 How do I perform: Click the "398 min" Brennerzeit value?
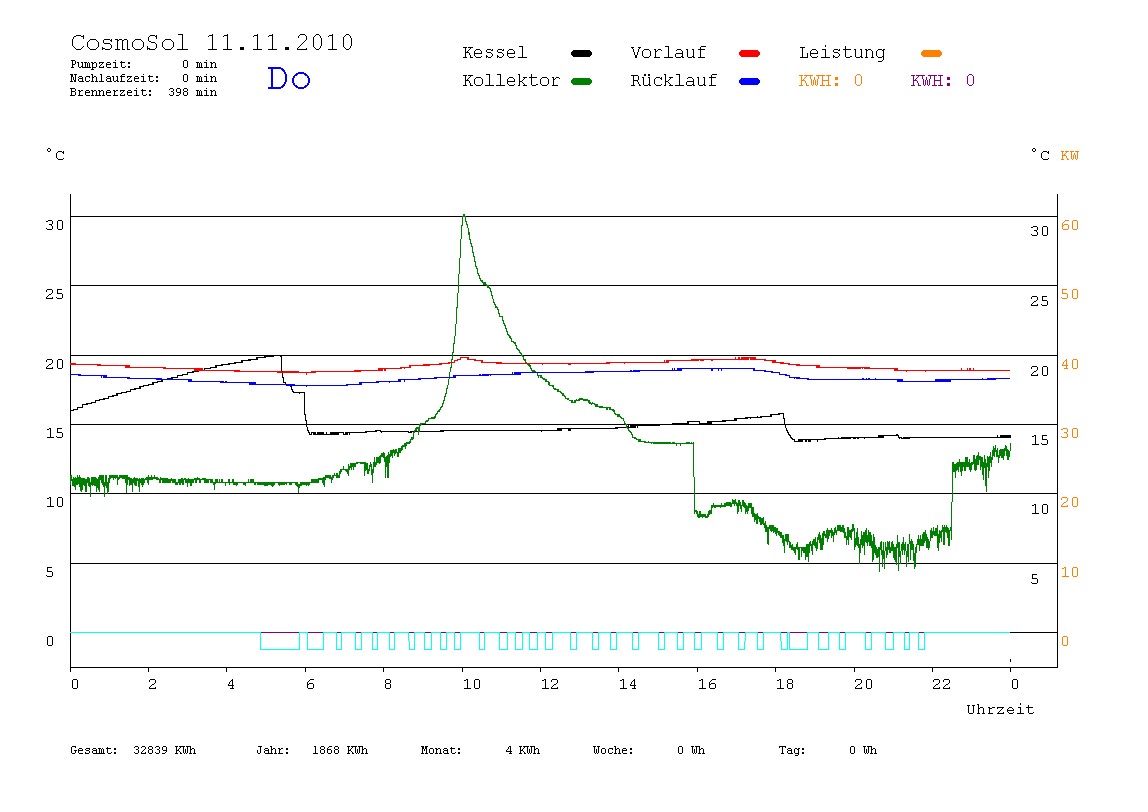pyautogui.click(x=193, y=92)
